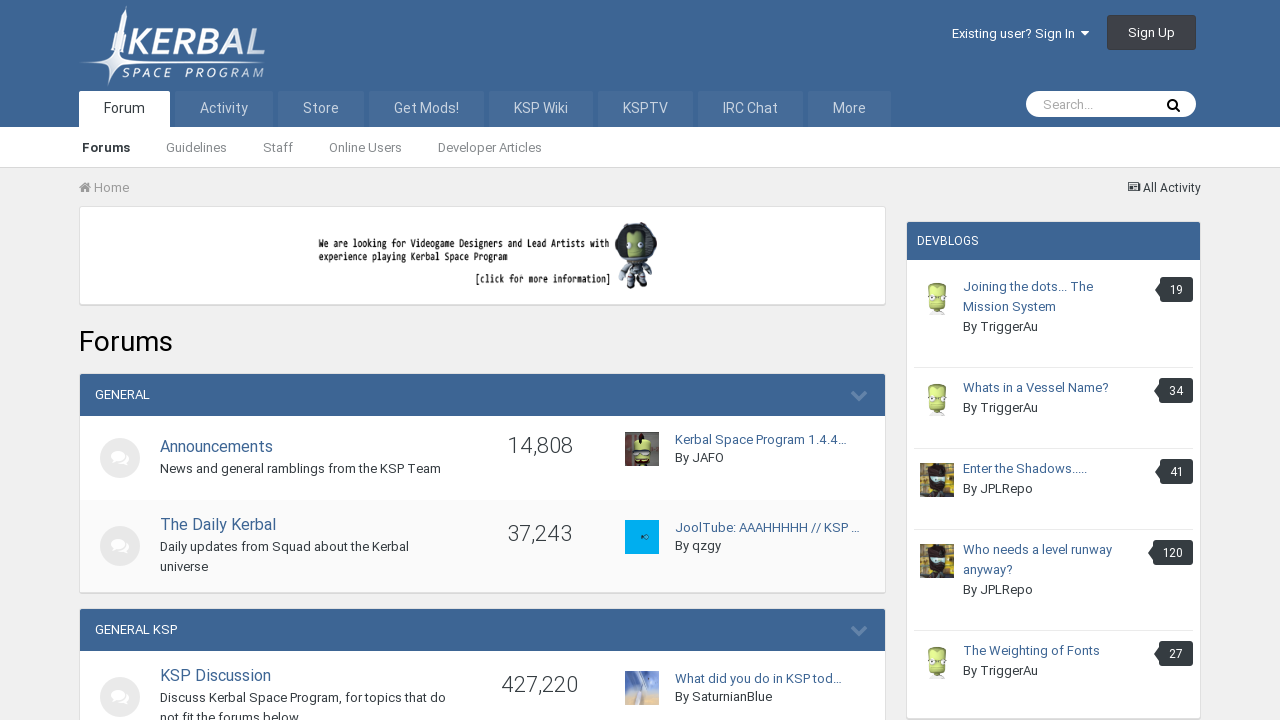This screenshot has width=1280, height=720.
Task: Click TriggerAu avatar beside Whats in a Vessel Name
Action: coord(937,400)
